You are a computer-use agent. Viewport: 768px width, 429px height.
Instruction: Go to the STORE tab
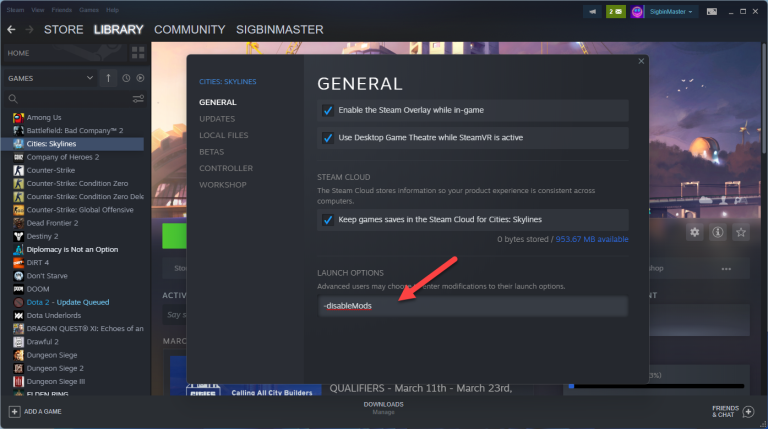coord(64,30)
